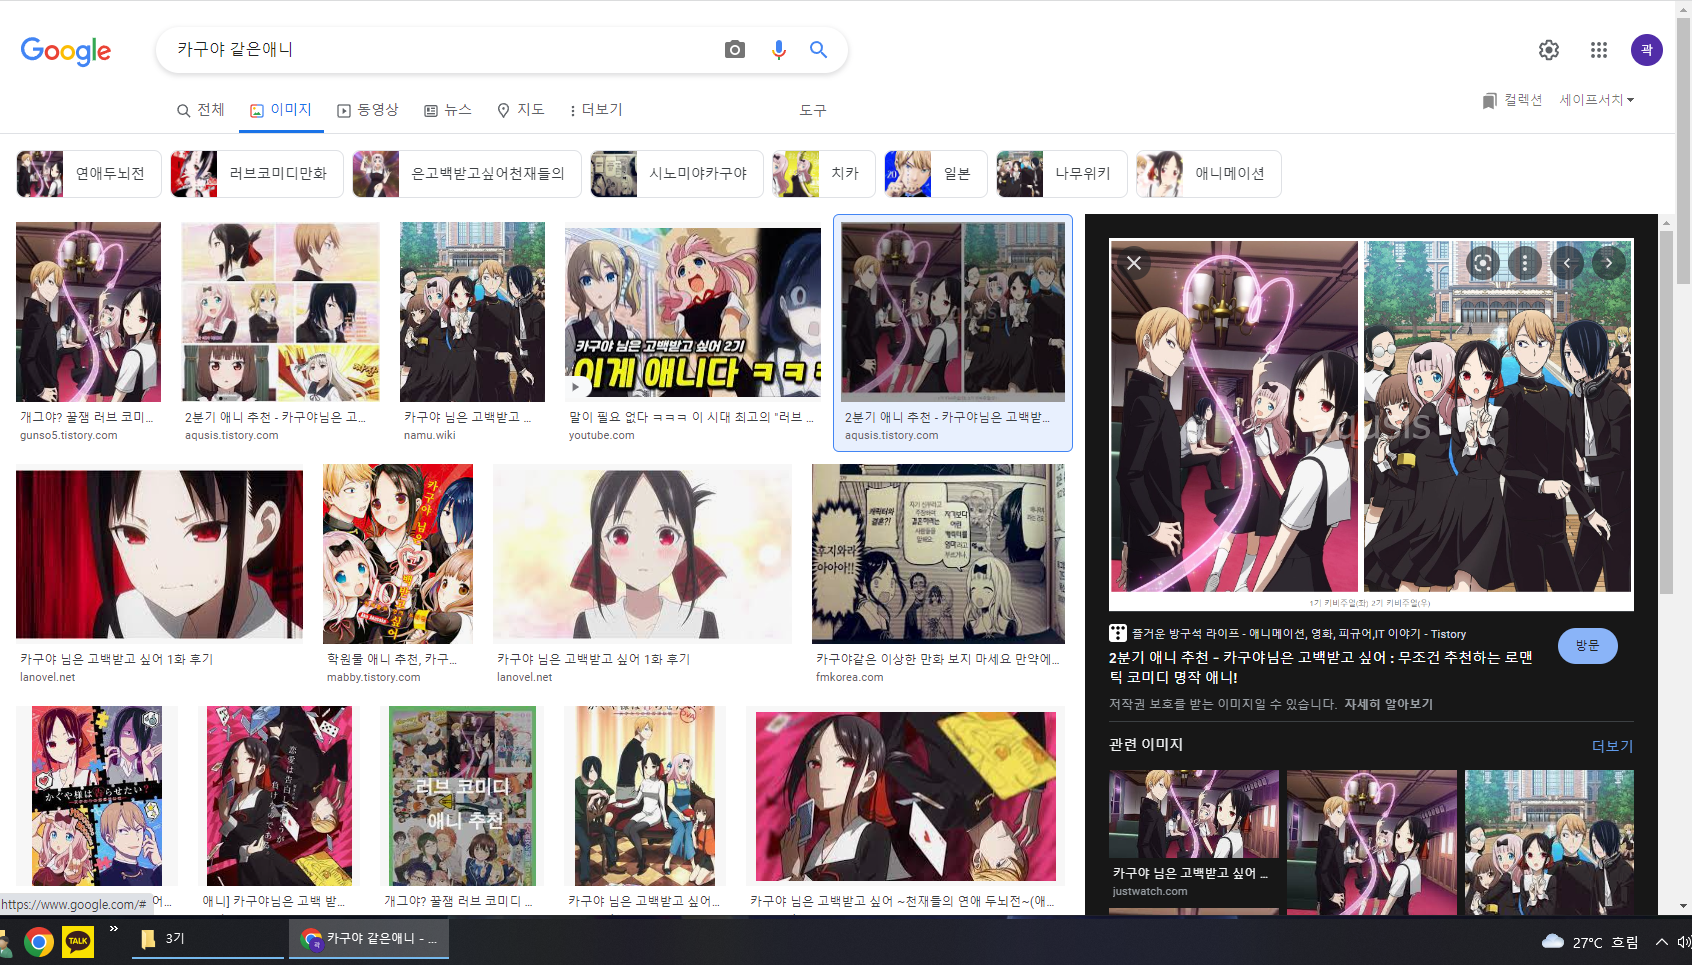Go to the next image in preview

[1609, 263]
